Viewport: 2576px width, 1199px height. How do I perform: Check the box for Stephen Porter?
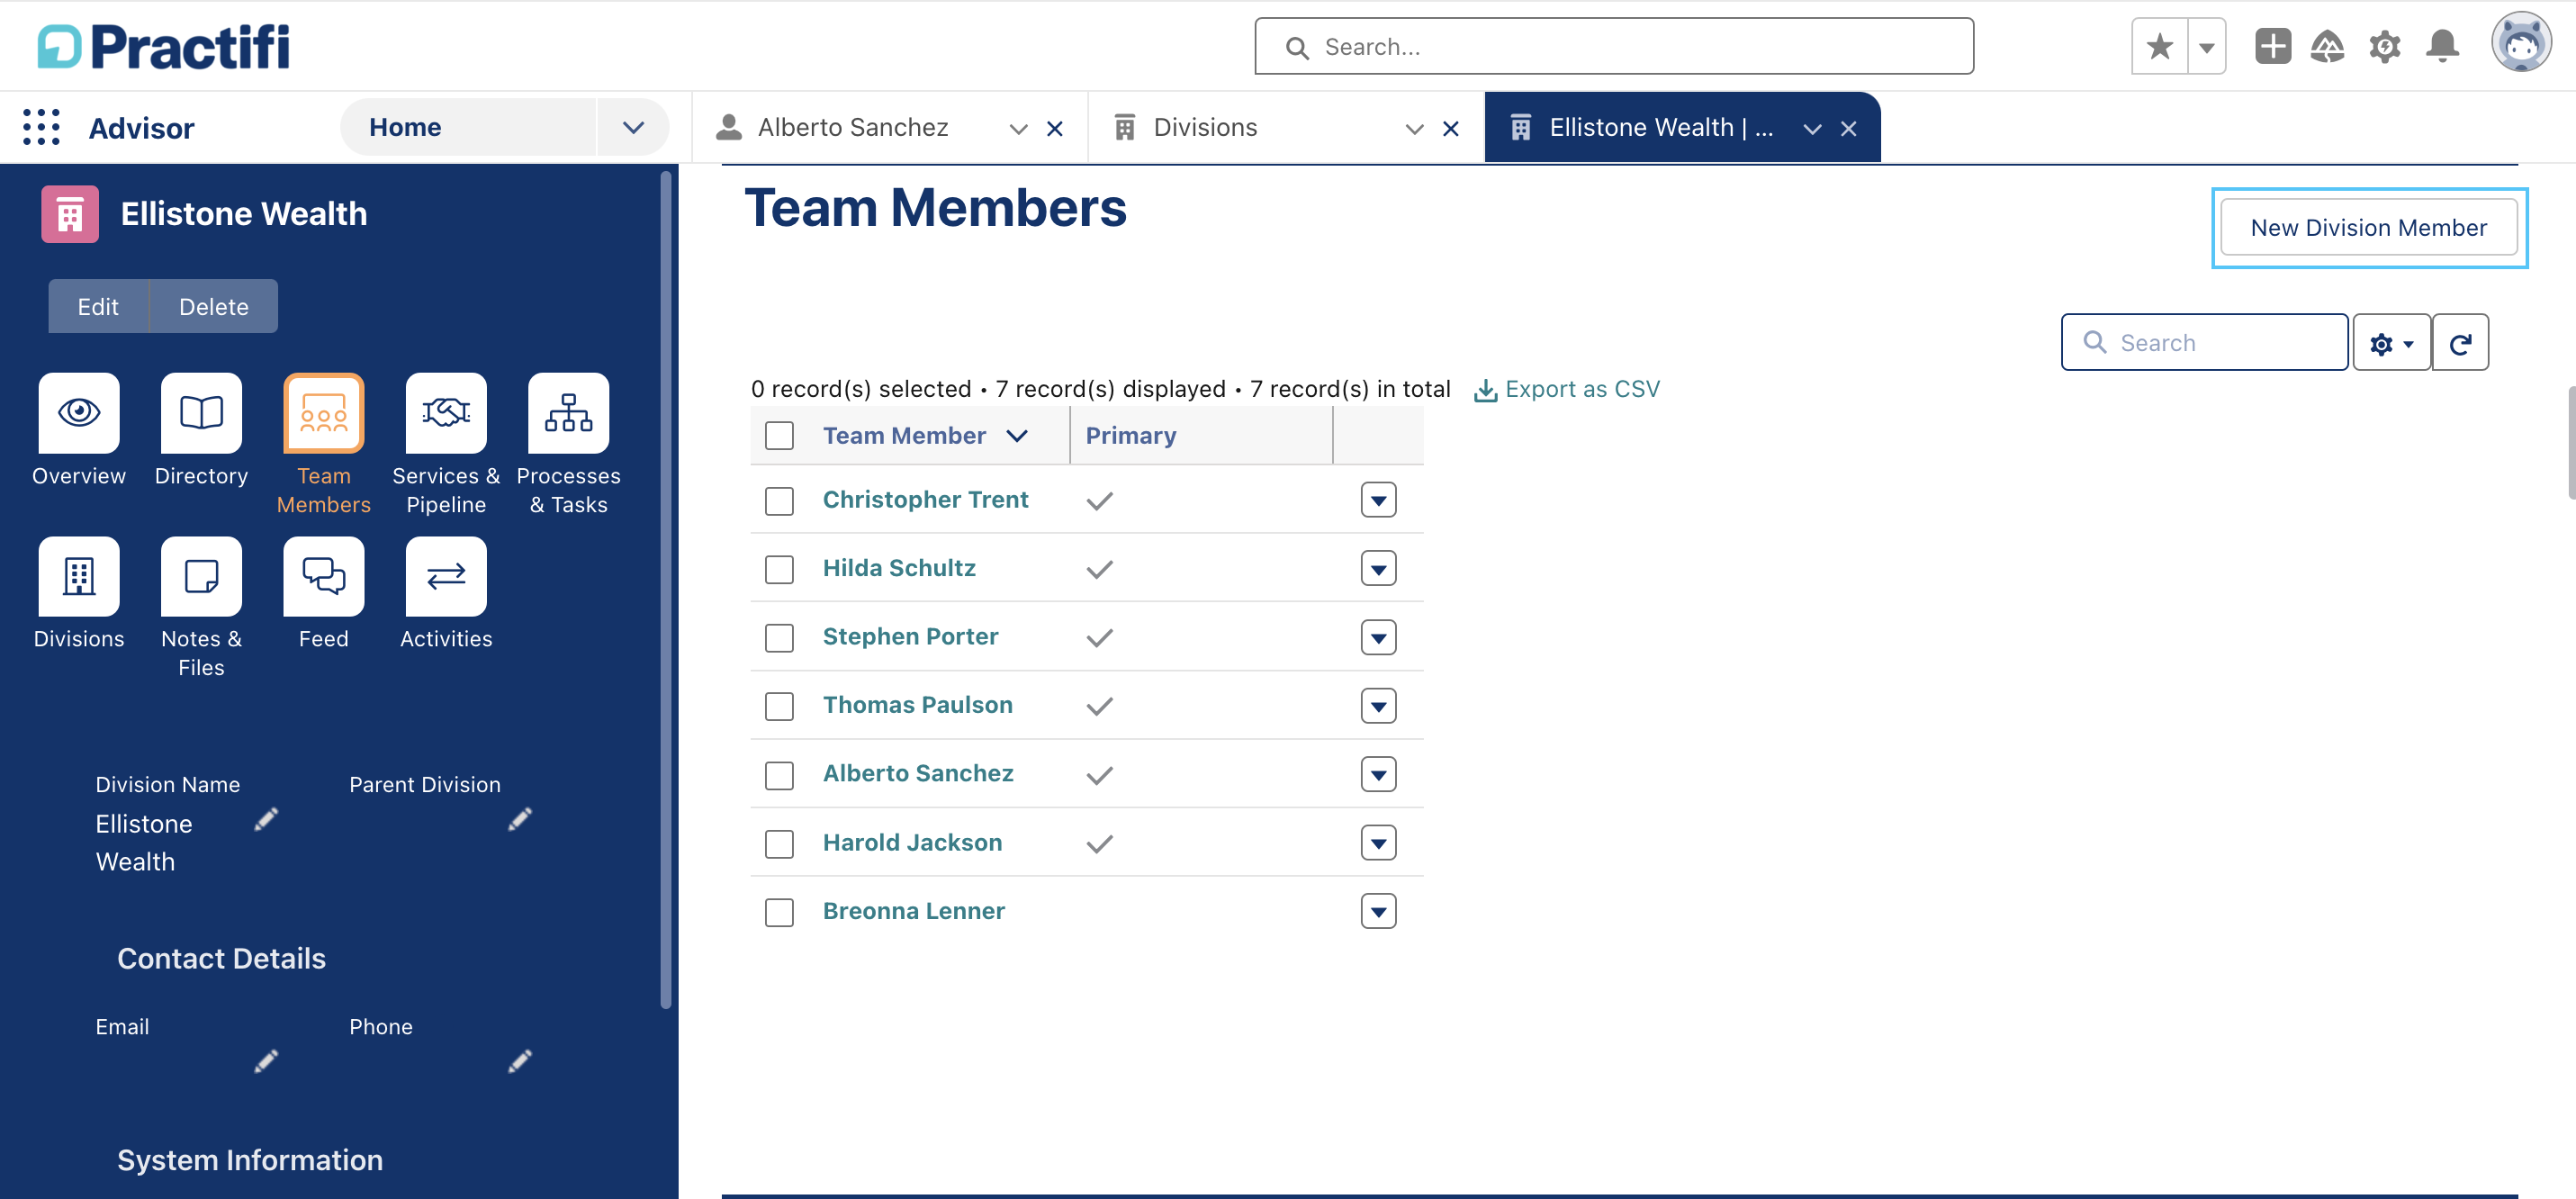779,638
